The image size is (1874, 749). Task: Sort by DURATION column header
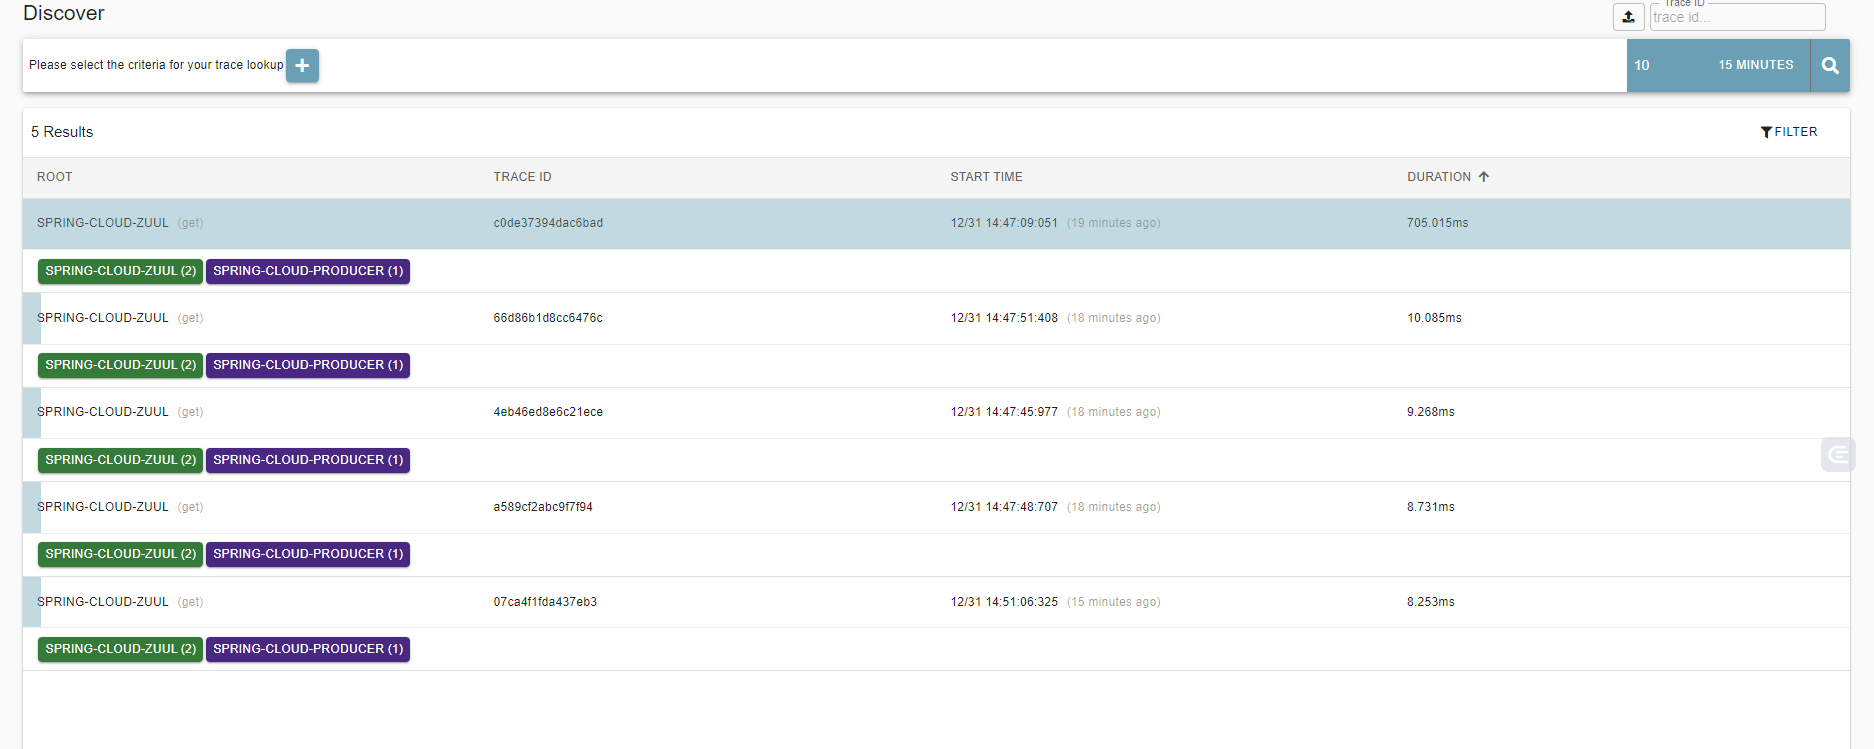(x=1438, y=177)
